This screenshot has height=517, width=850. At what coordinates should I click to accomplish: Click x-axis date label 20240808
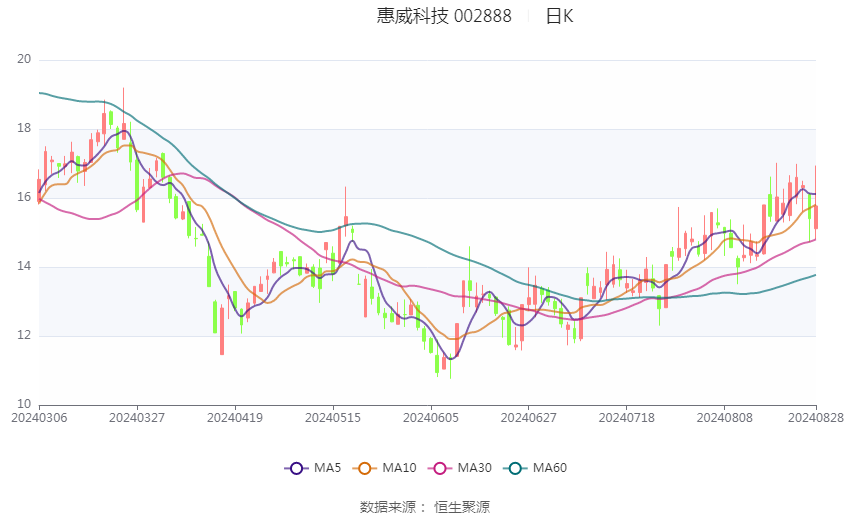coord(725,418)
